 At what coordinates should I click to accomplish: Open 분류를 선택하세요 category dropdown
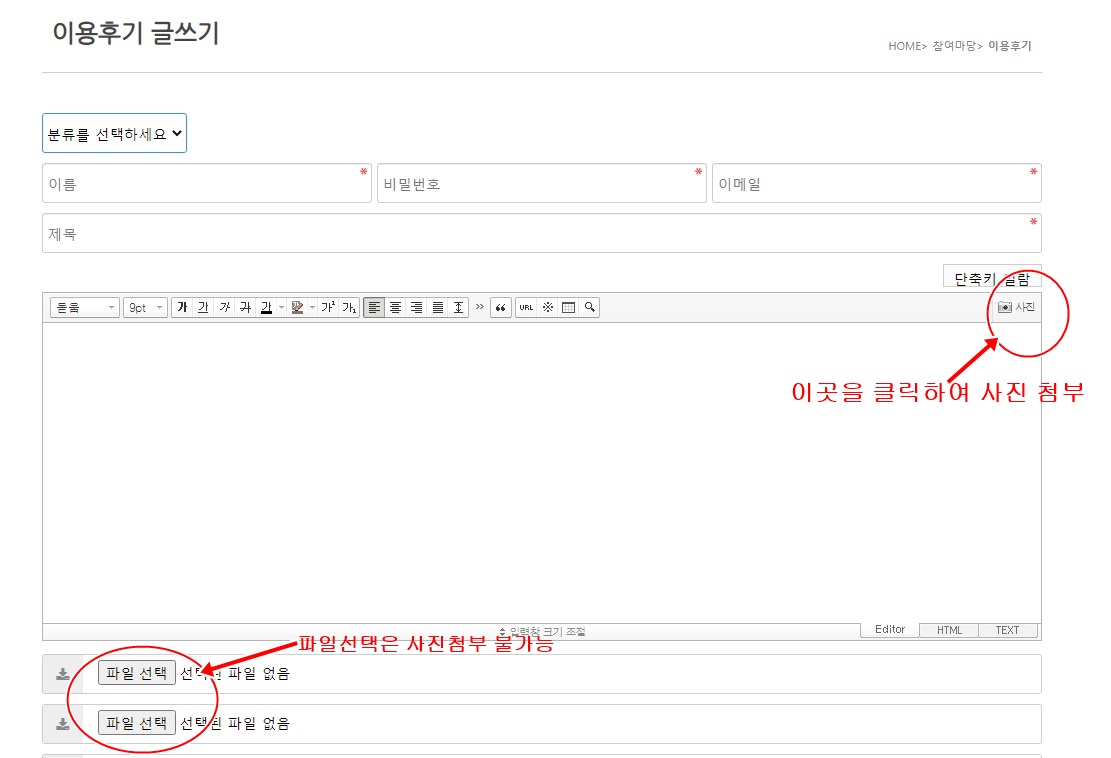[114, 133]
